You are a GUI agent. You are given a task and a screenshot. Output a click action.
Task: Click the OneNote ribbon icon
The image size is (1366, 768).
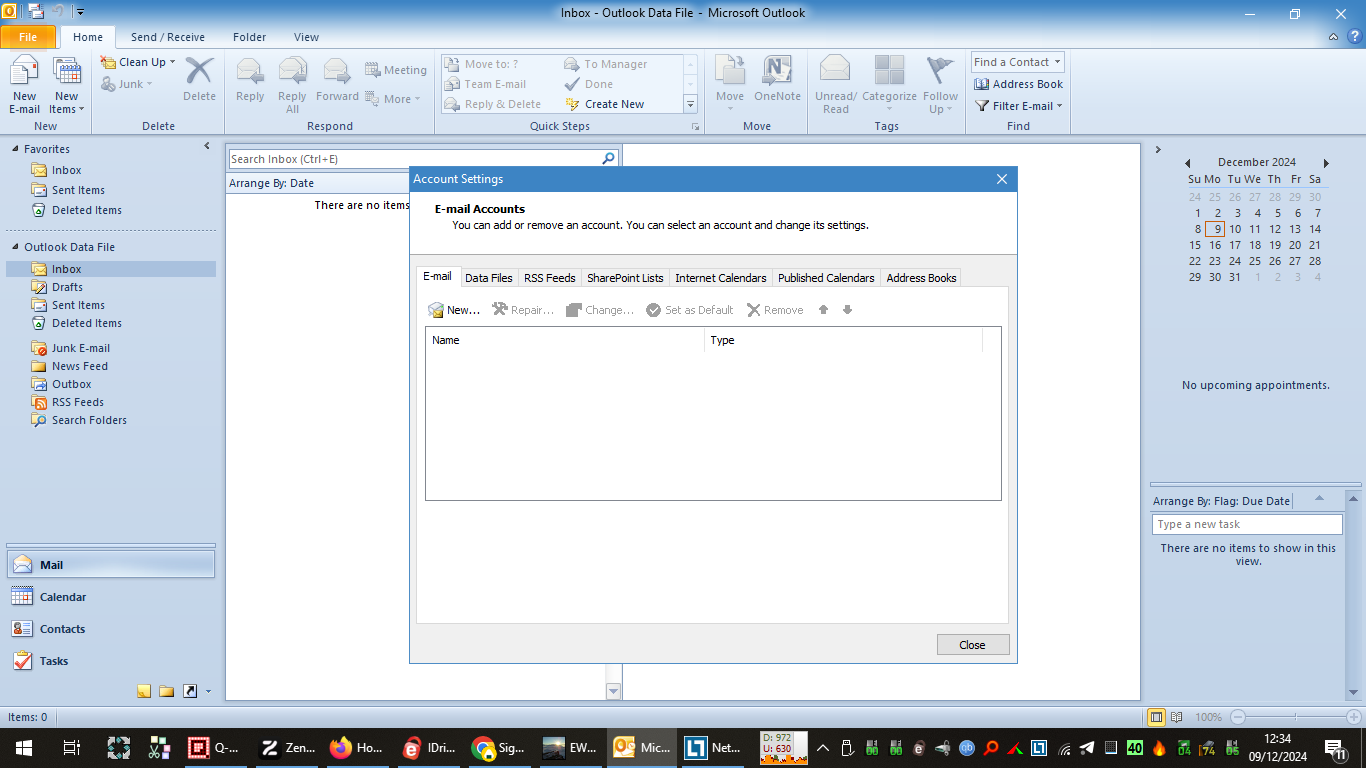pyautogui.click(x=777, y=79)
